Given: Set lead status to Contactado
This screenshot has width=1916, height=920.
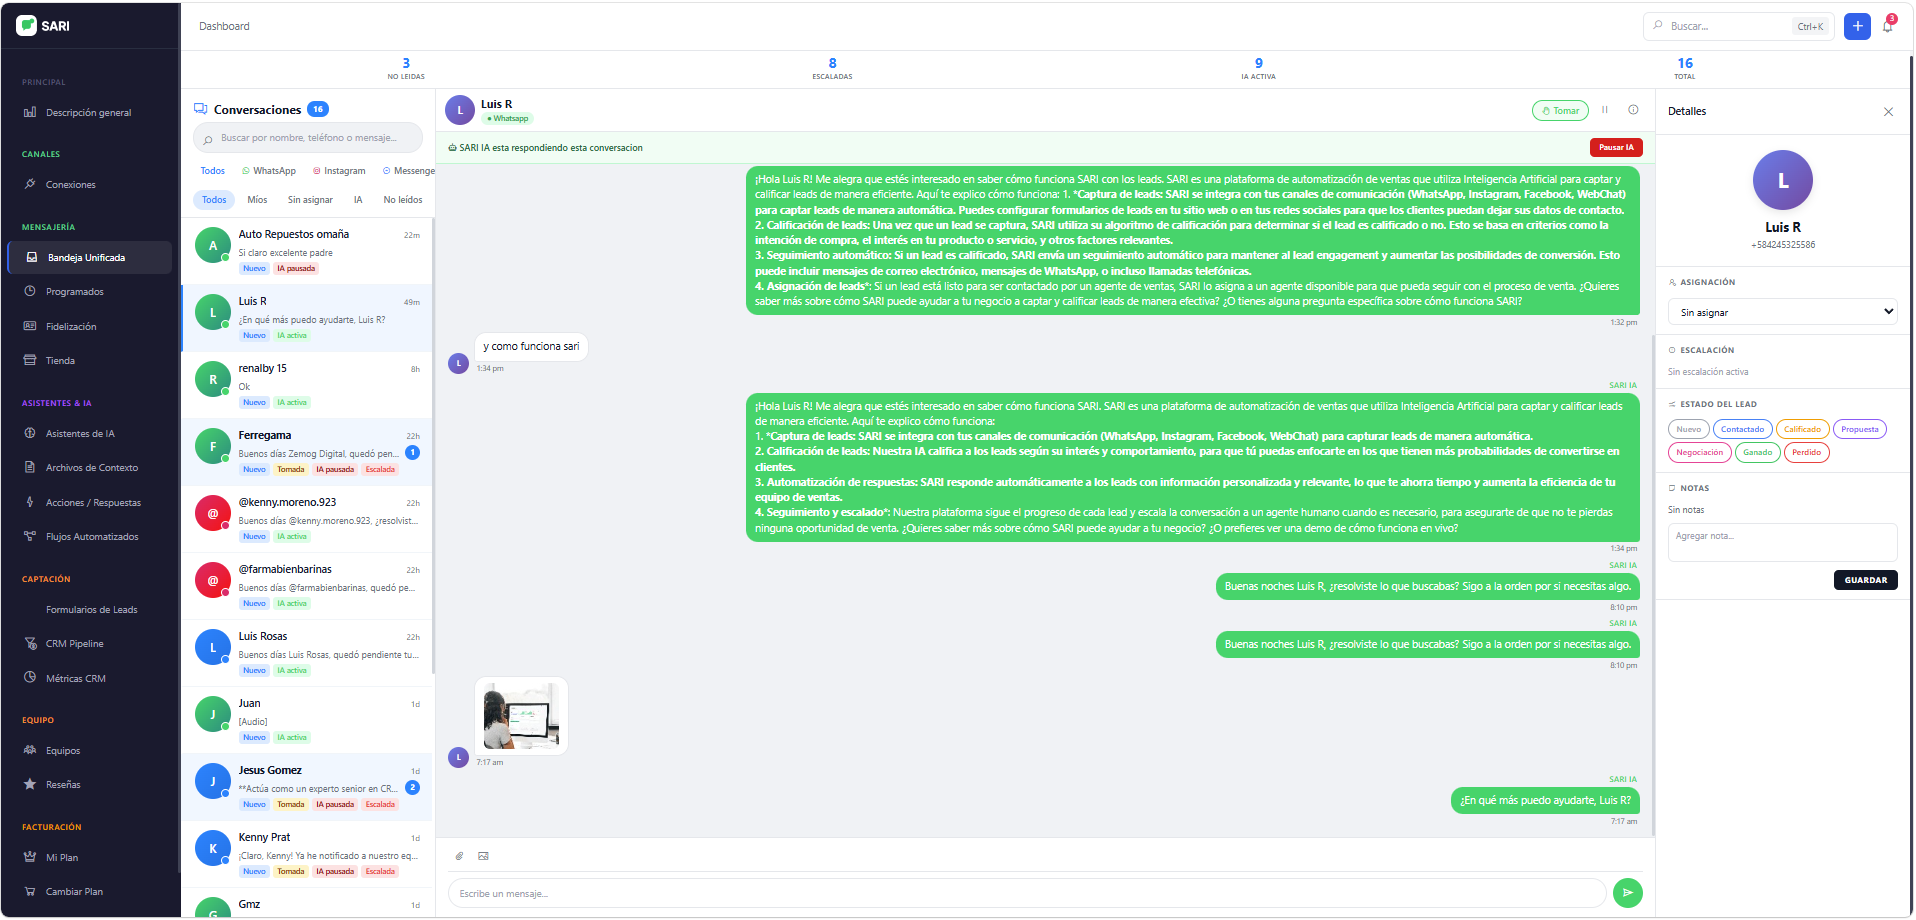Looking at the screenshot, I should tap(1742, 430).
